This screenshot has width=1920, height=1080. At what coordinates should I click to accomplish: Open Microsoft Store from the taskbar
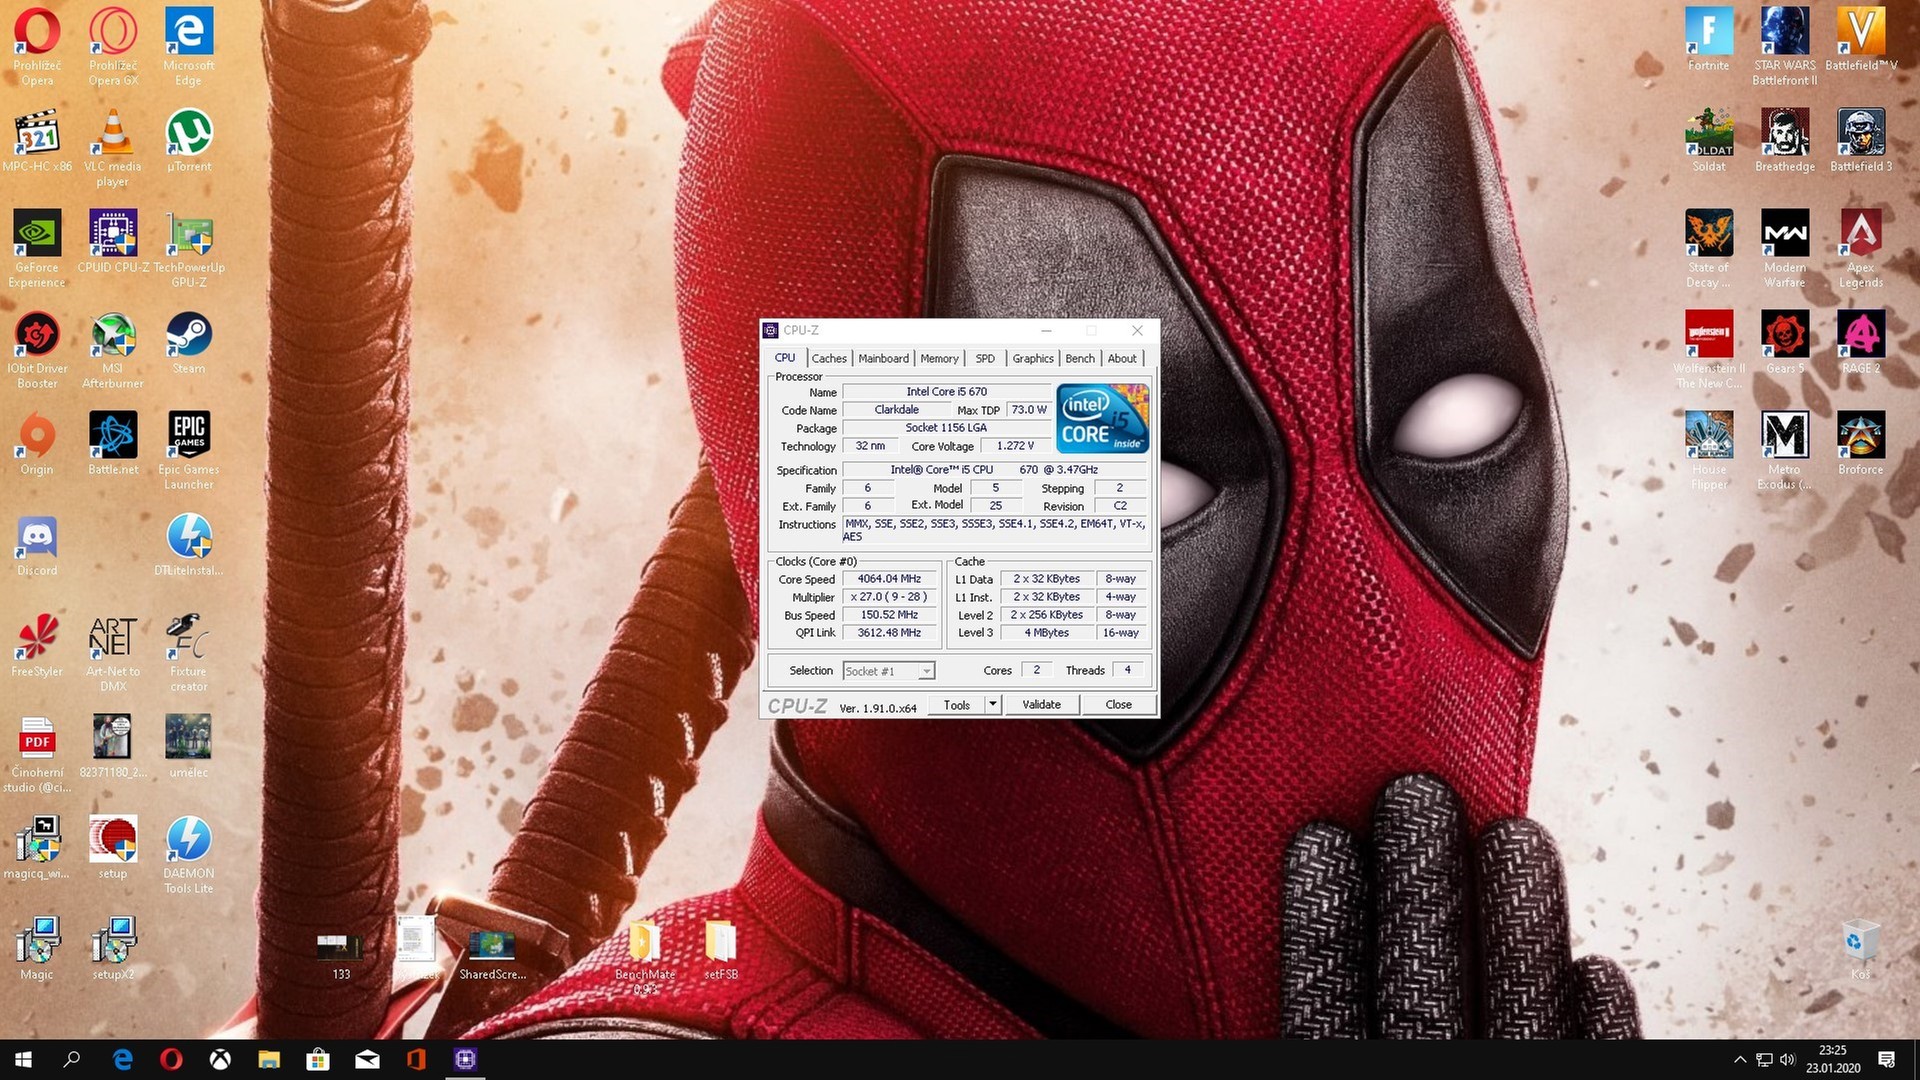point(318,1060)
